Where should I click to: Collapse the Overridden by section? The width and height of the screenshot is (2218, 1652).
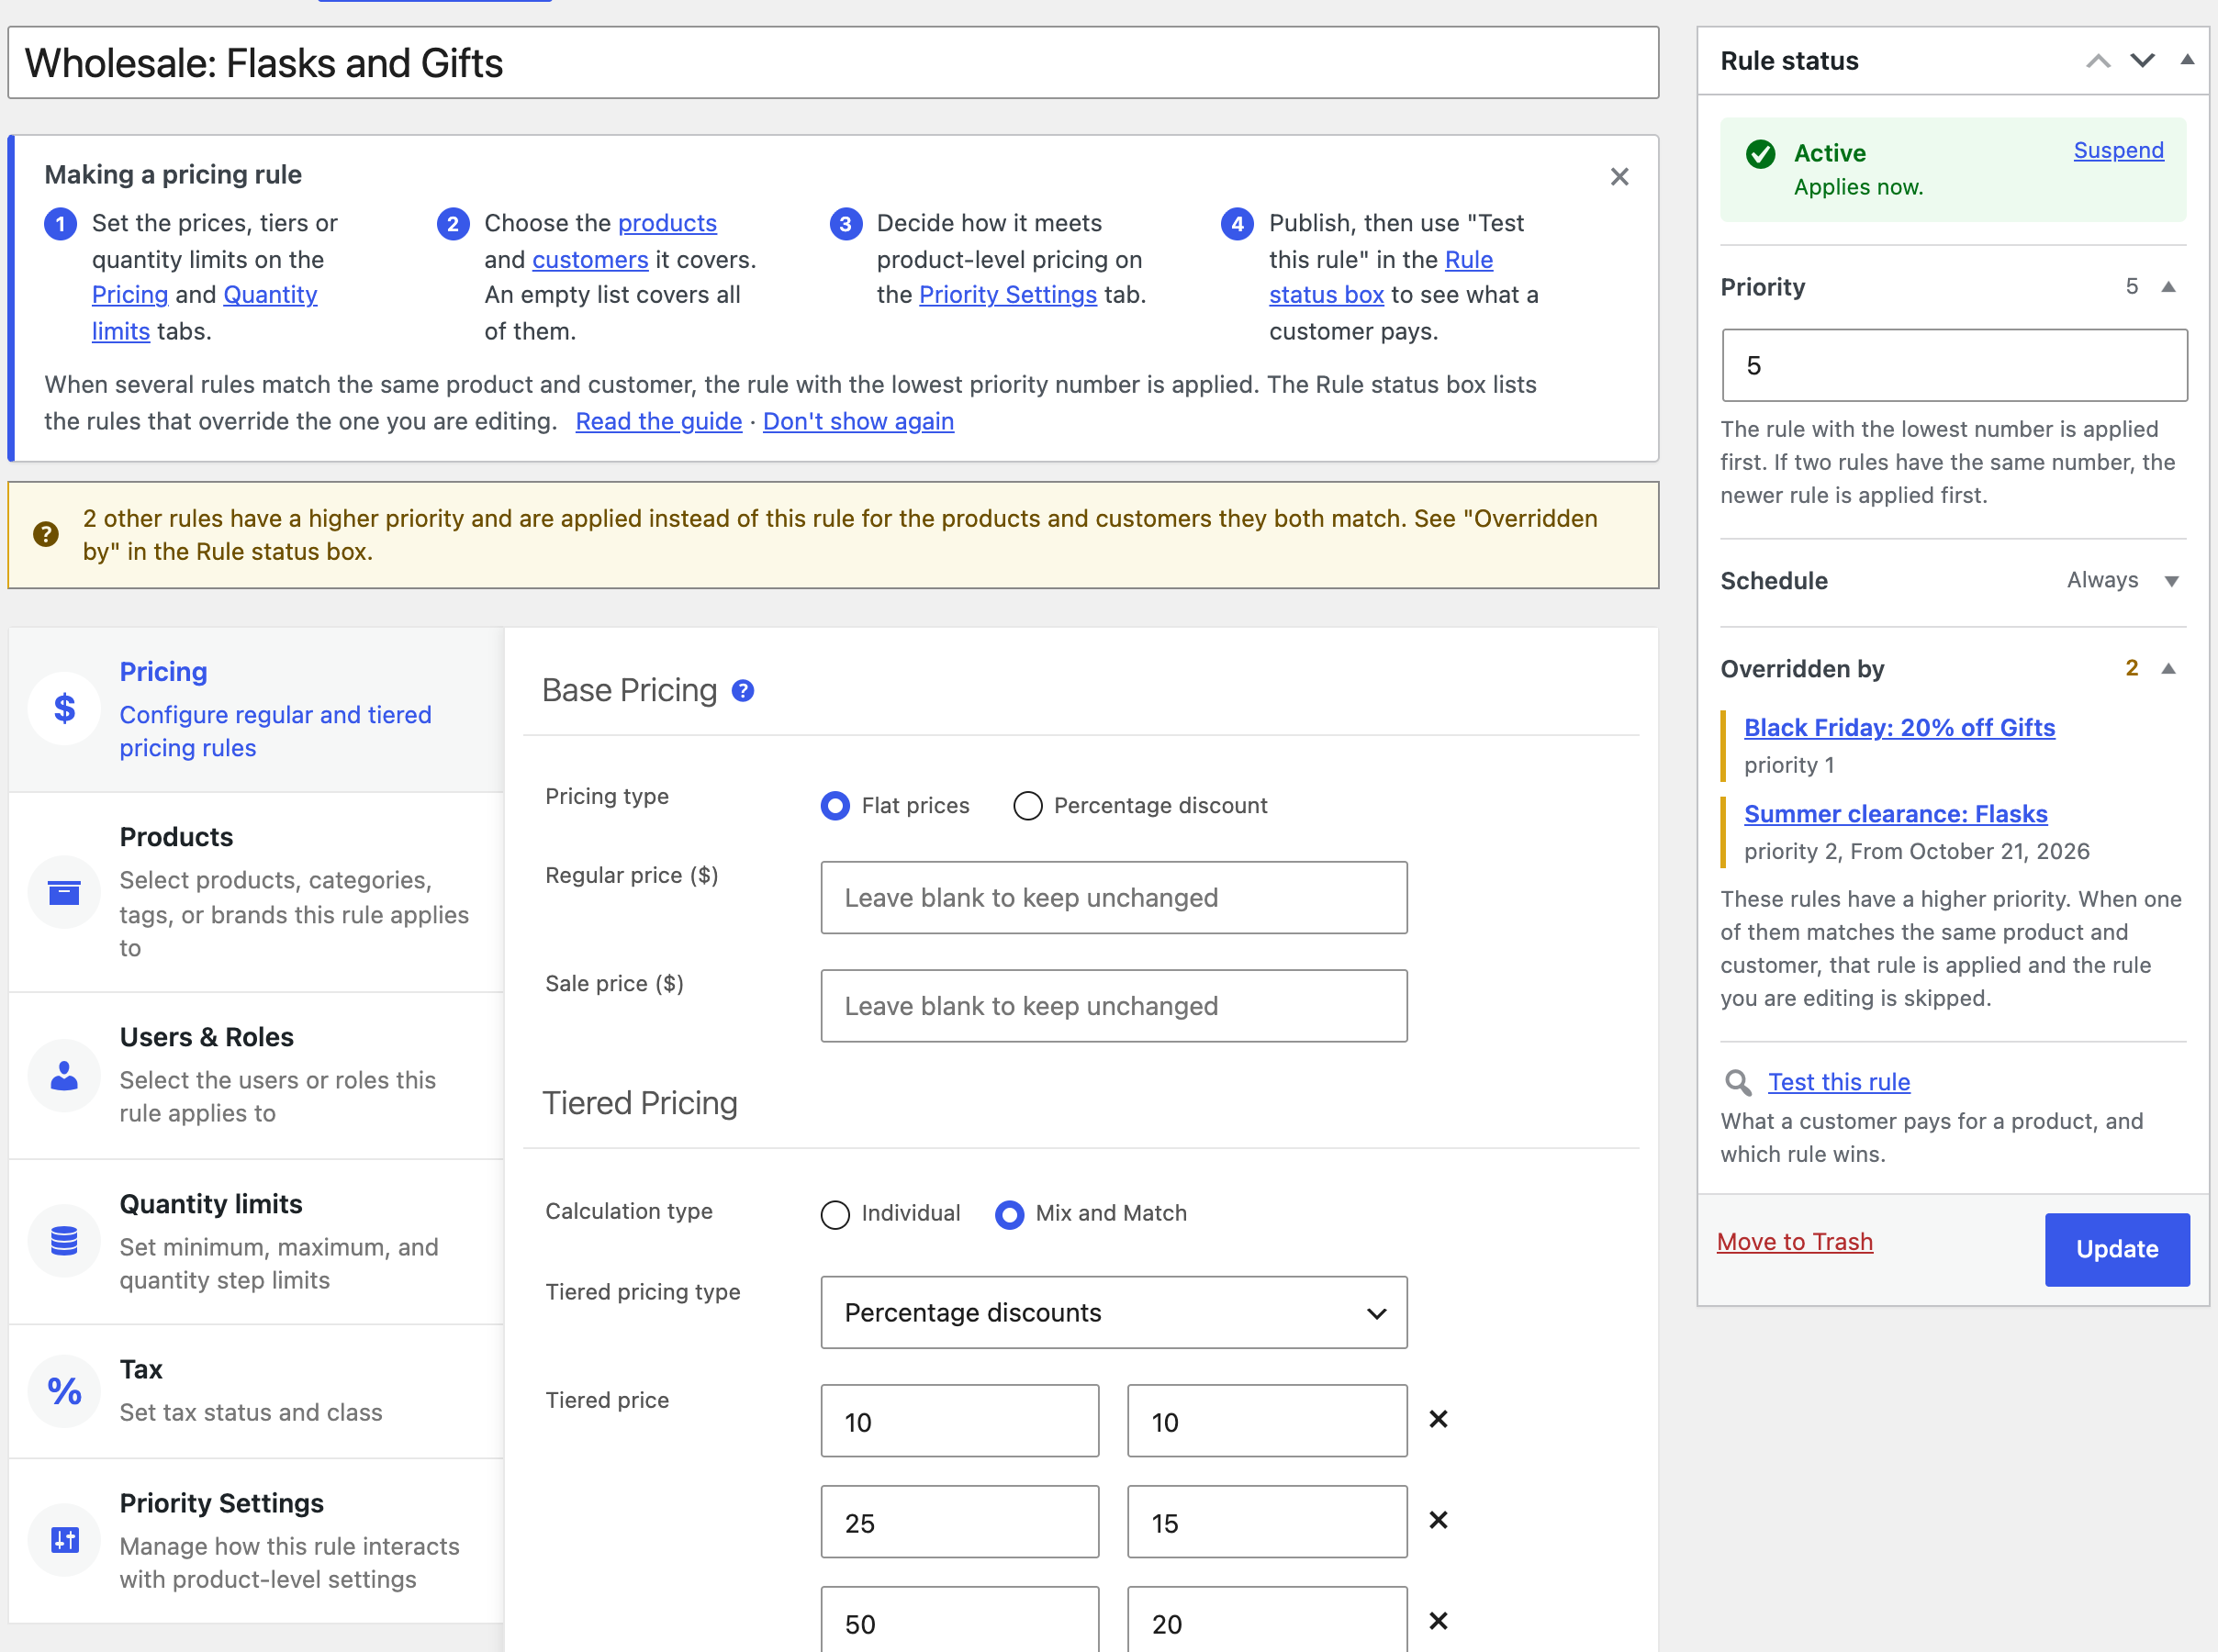click(2168, 668)
